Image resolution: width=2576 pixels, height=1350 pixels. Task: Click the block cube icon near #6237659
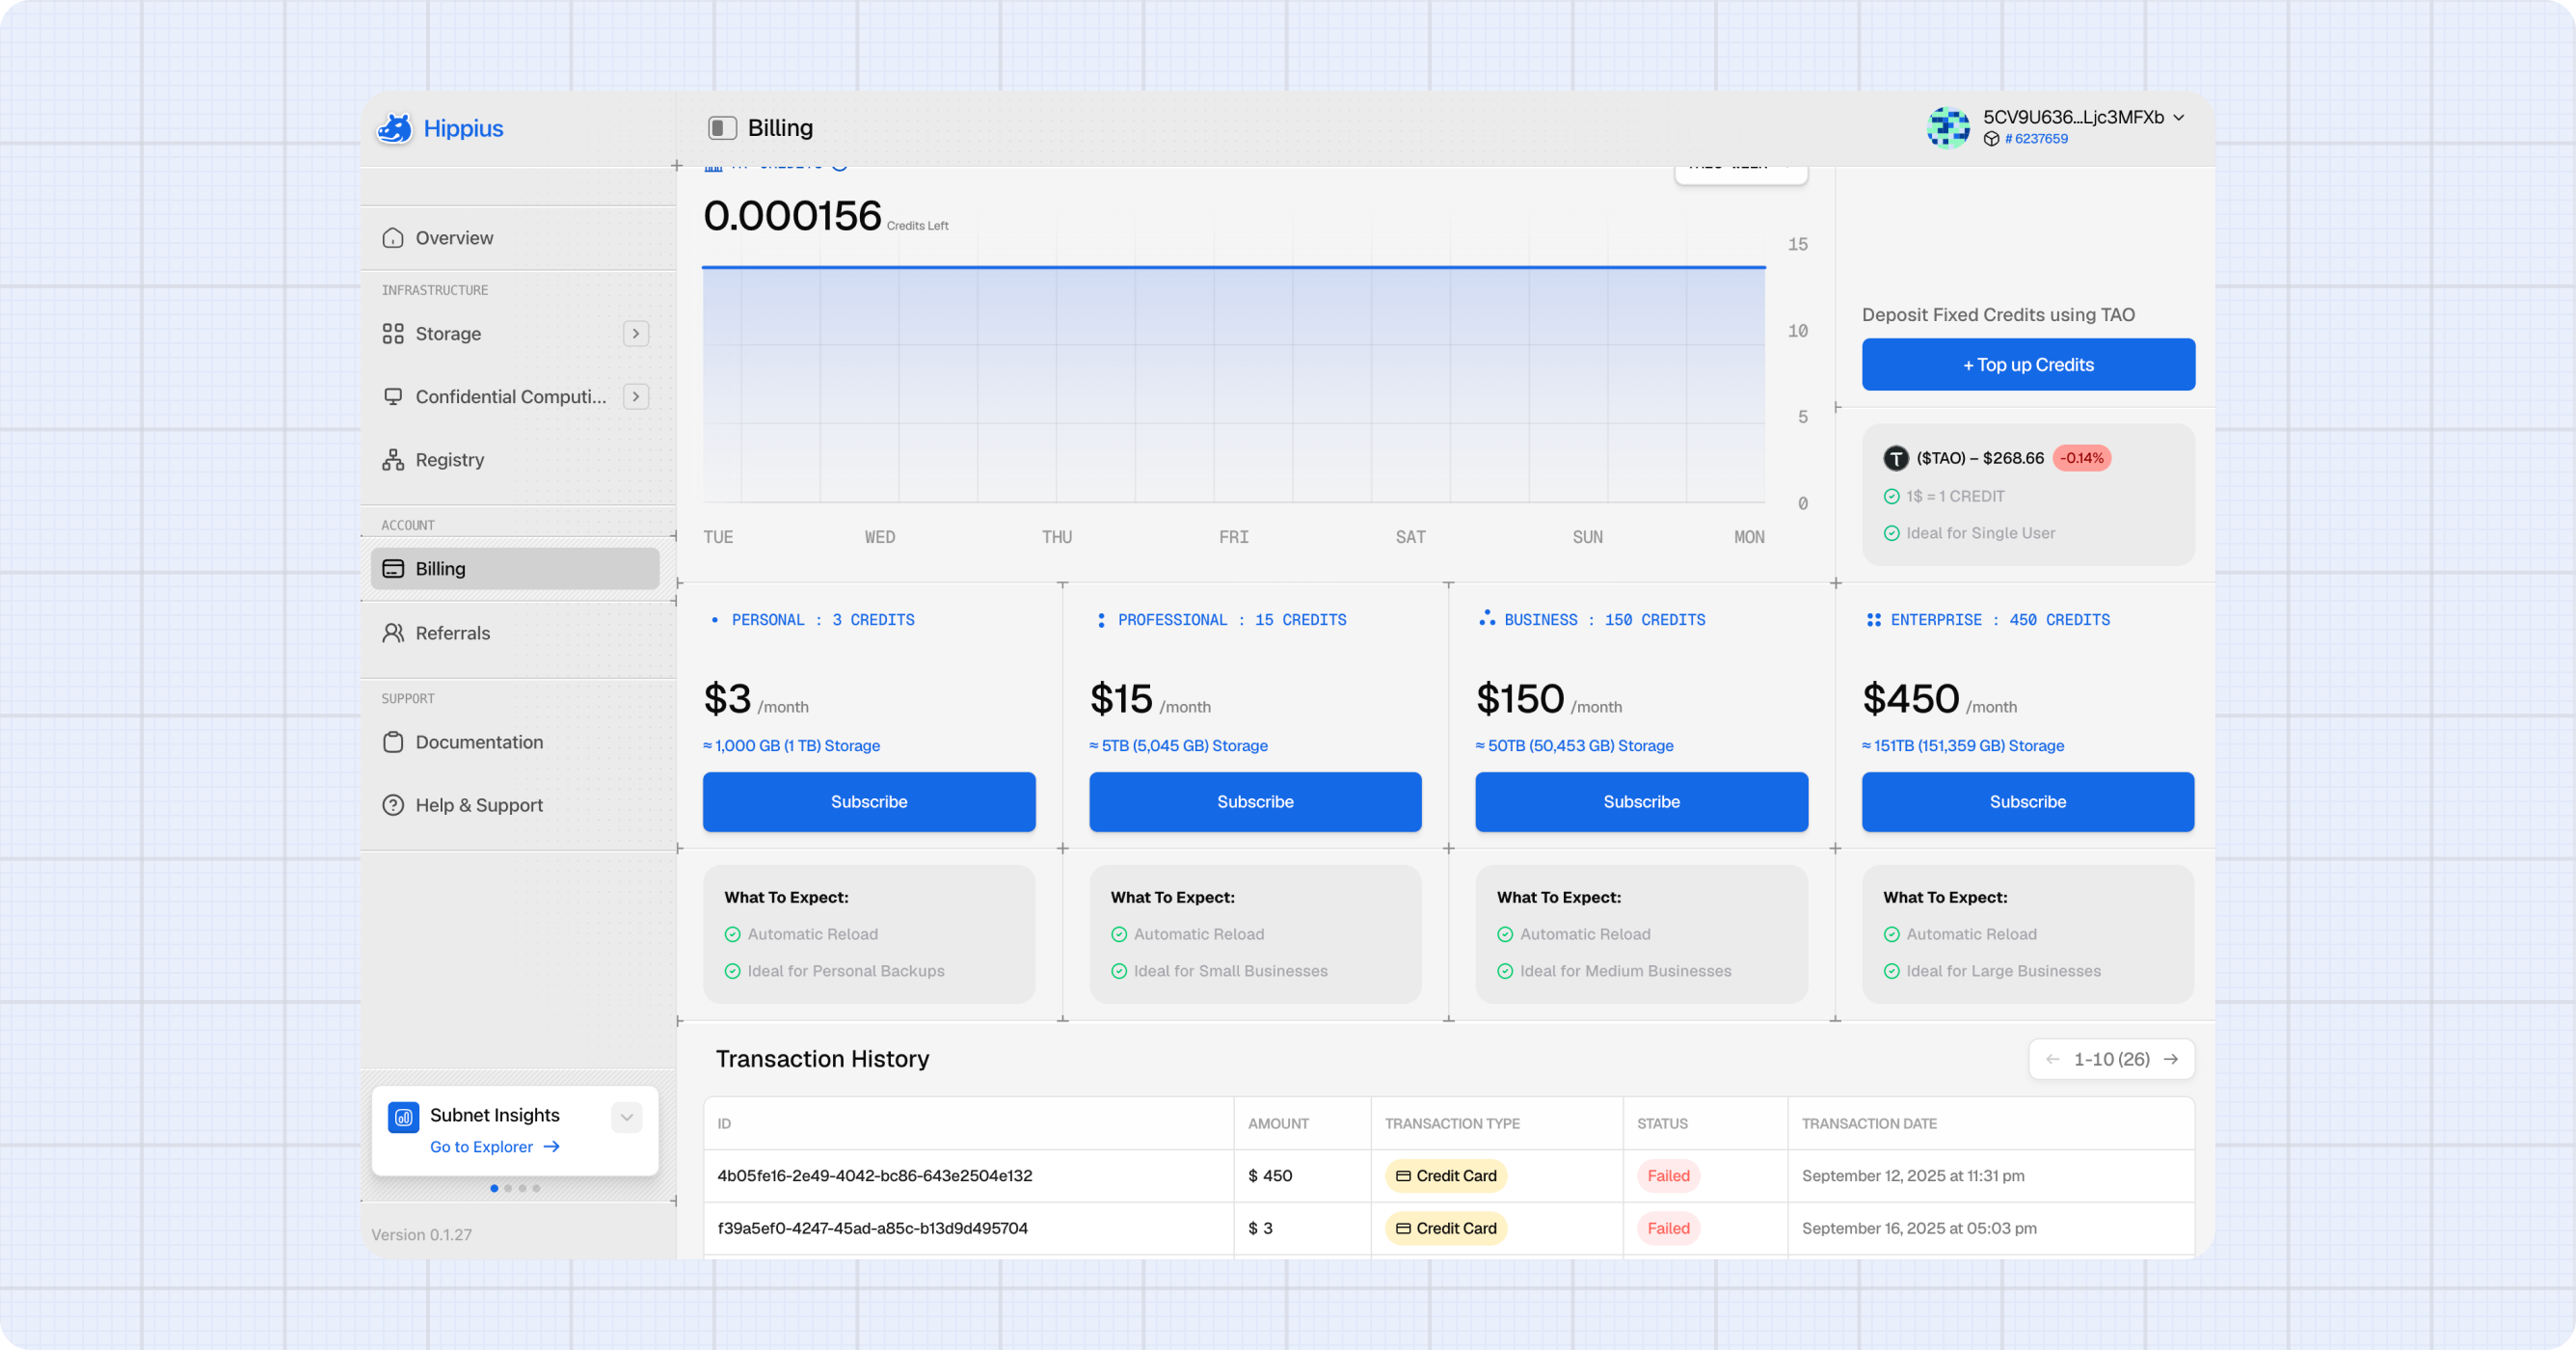(1991, 139)
